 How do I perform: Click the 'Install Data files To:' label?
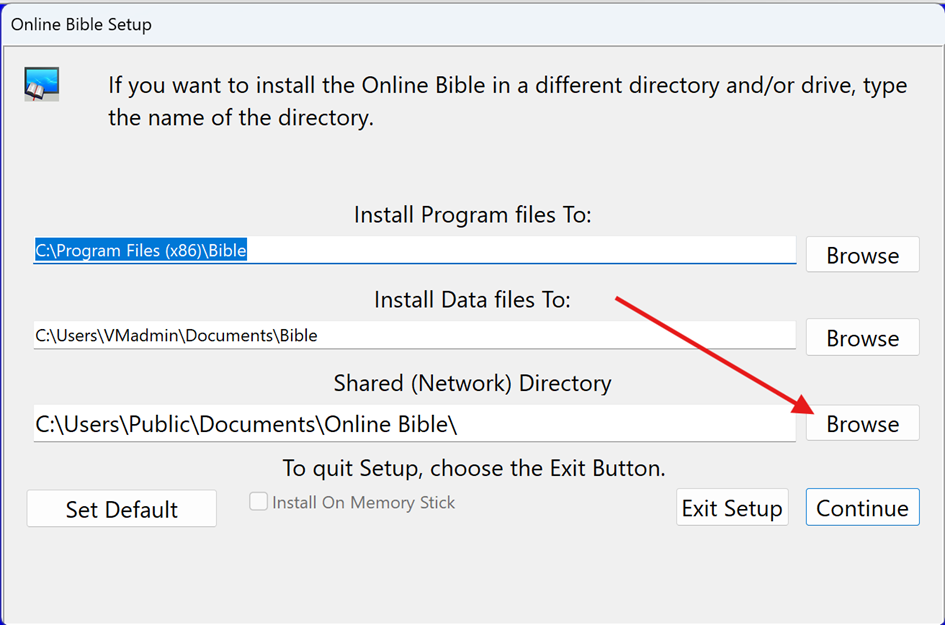472,300
